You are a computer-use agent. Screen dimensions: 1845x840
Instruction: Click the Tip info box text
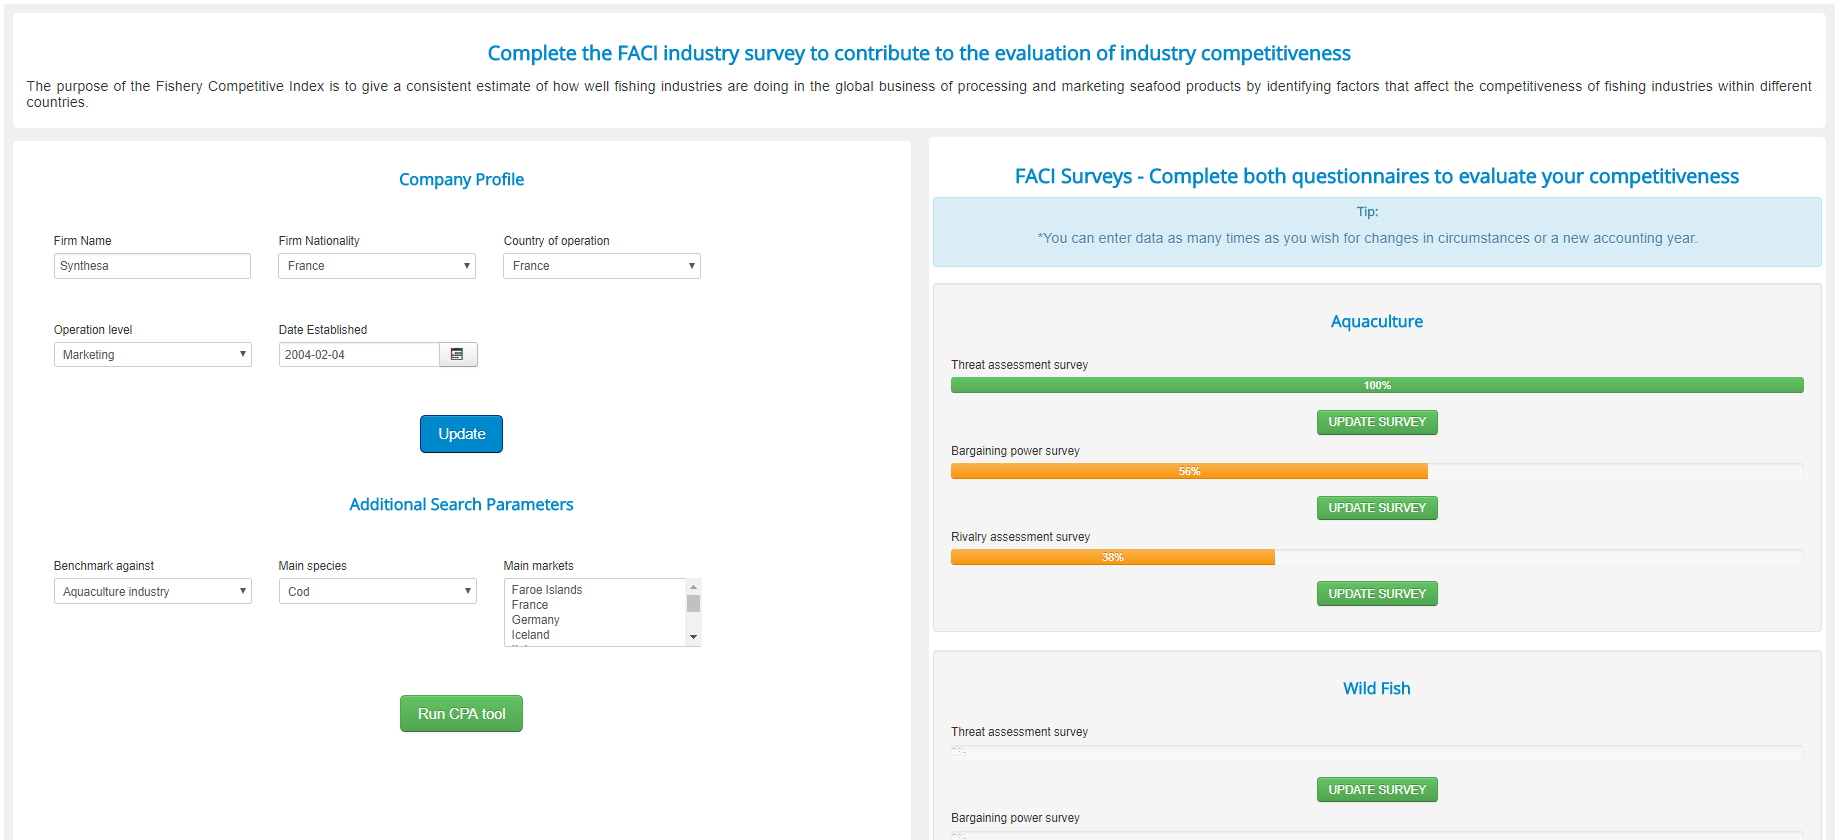click(1367, 238)
